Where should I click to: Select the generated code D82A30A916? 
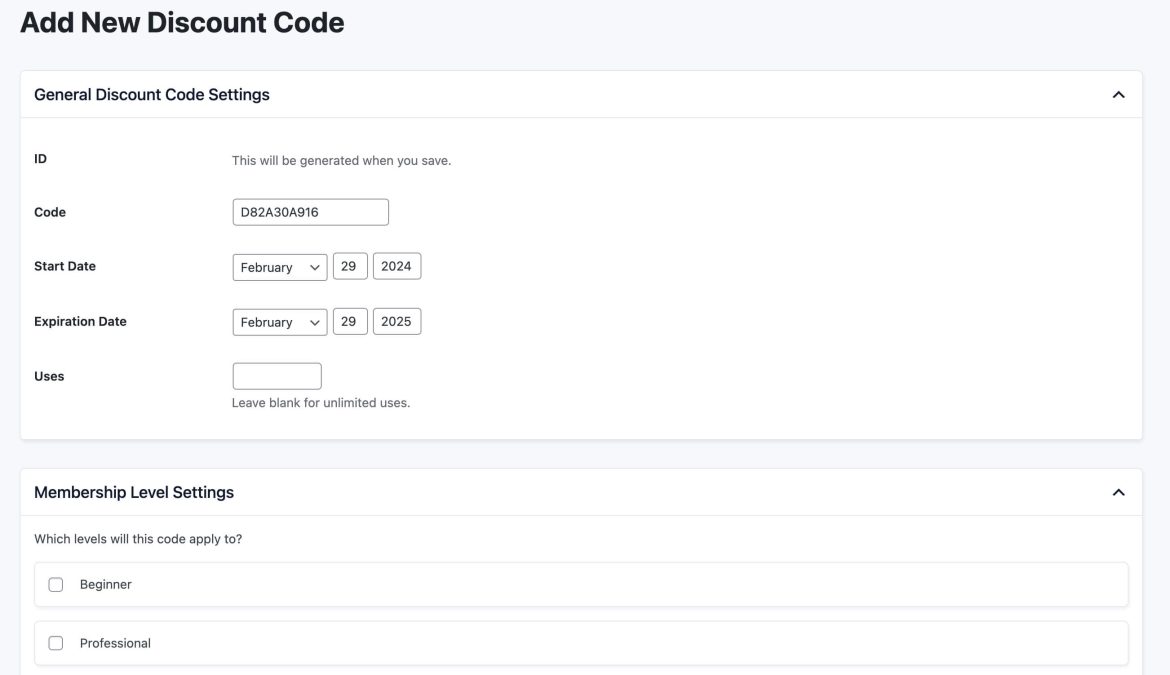[x=311, y=211]
